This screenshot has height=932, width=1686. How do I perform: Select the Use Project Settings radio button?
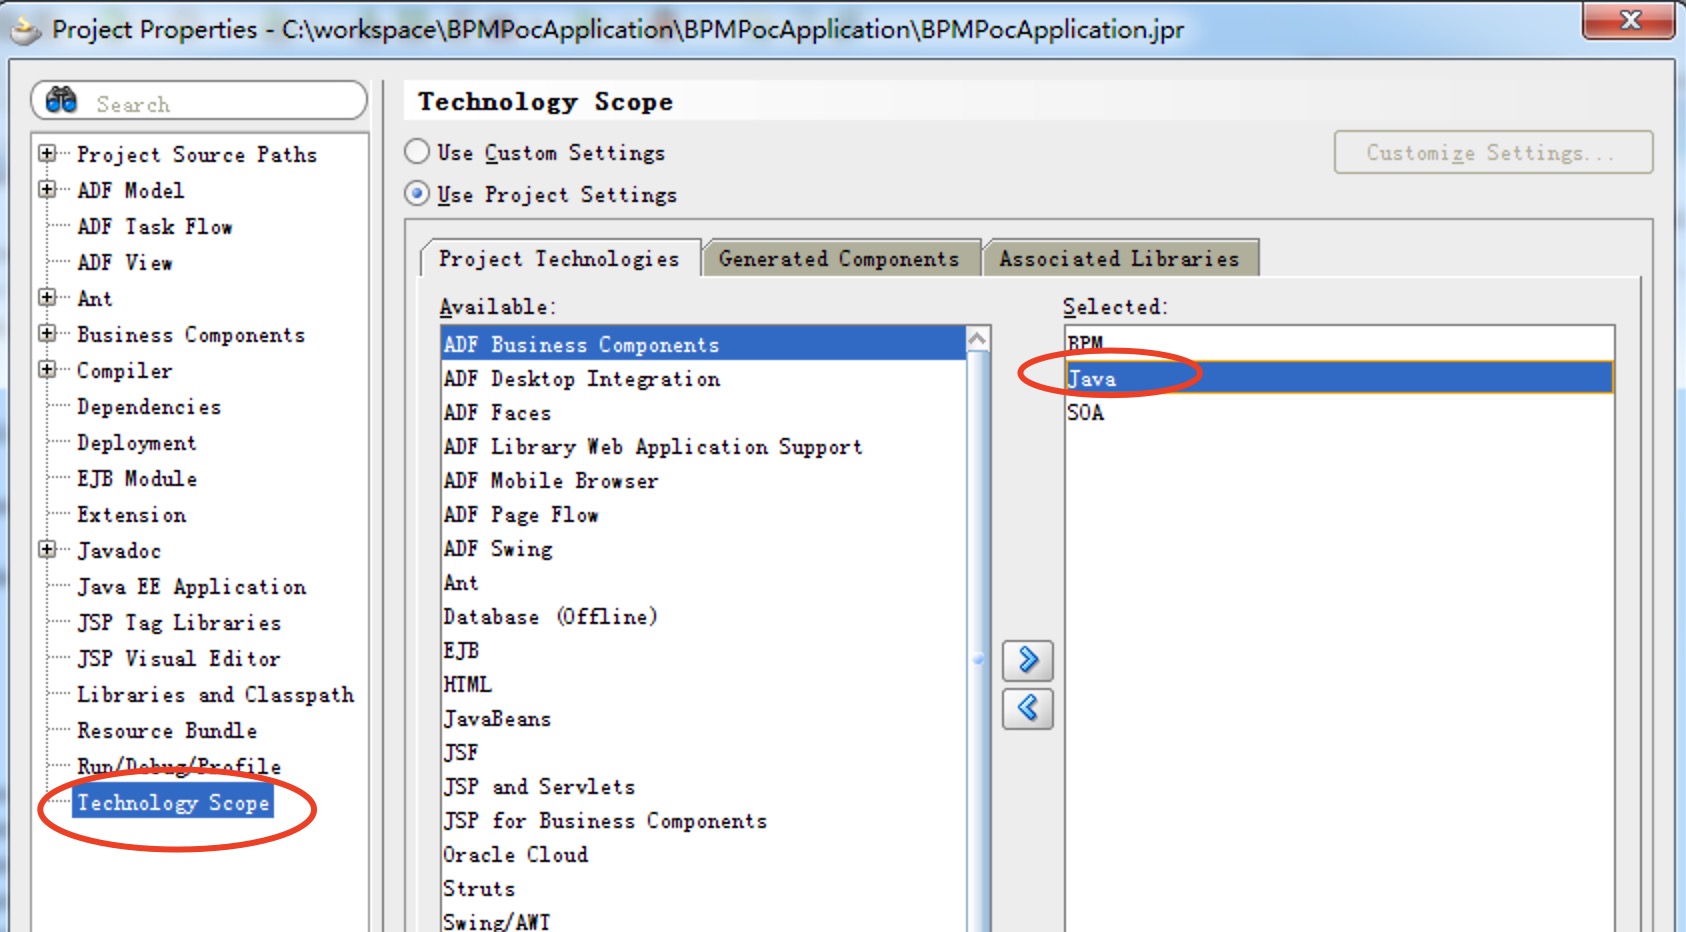417,193
